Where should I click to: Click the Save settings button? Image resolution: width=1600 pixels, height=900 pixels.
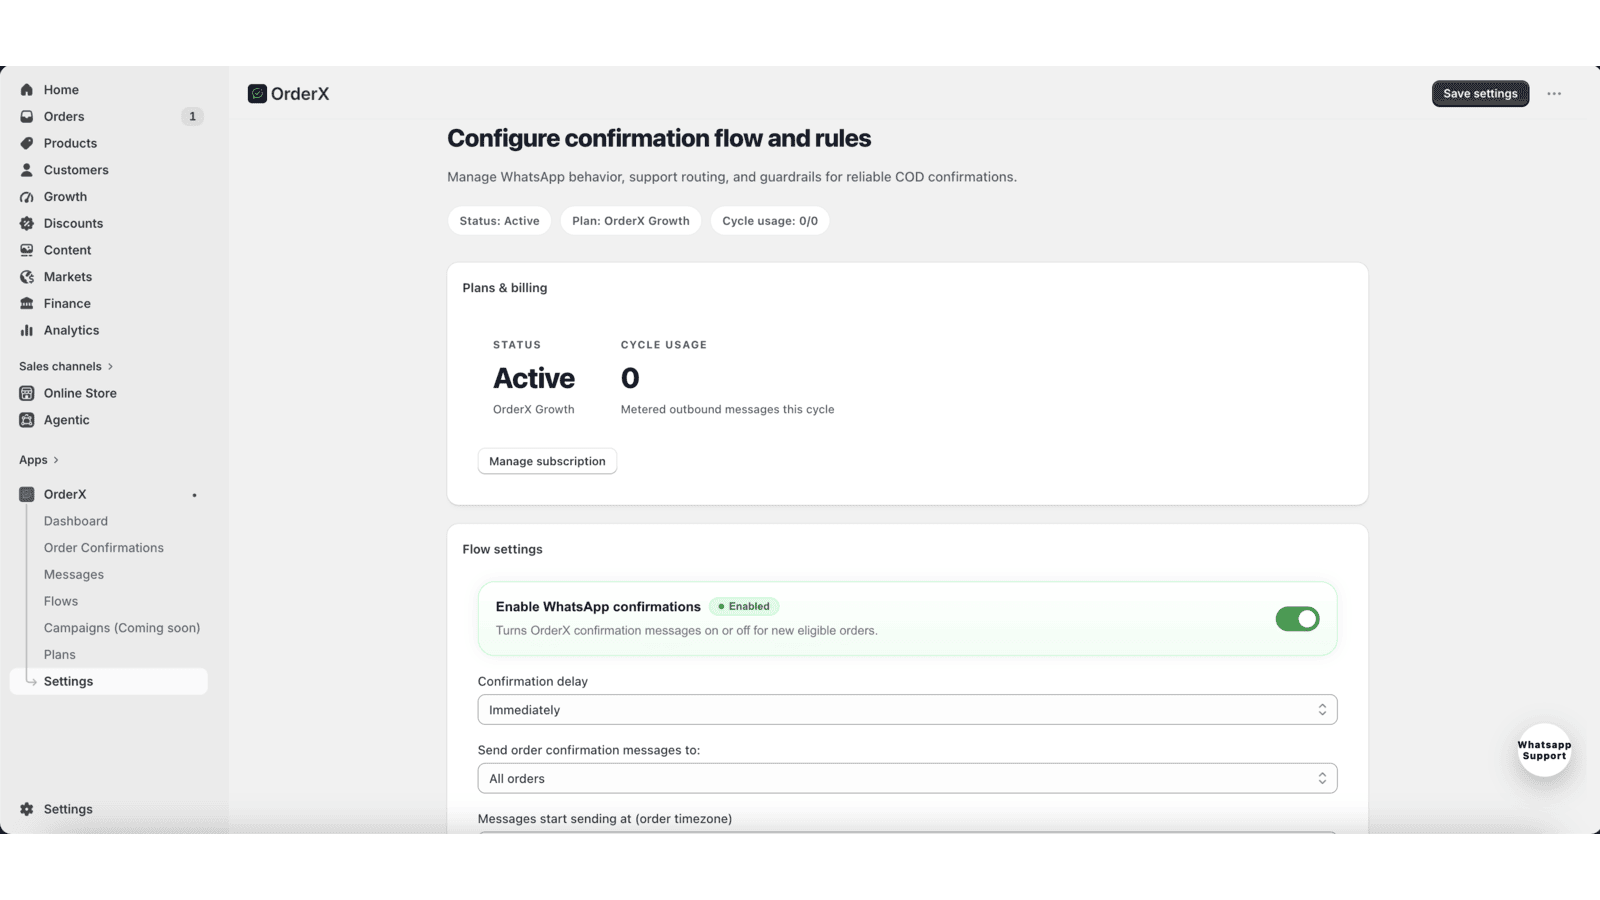[x=1480, y=94]
